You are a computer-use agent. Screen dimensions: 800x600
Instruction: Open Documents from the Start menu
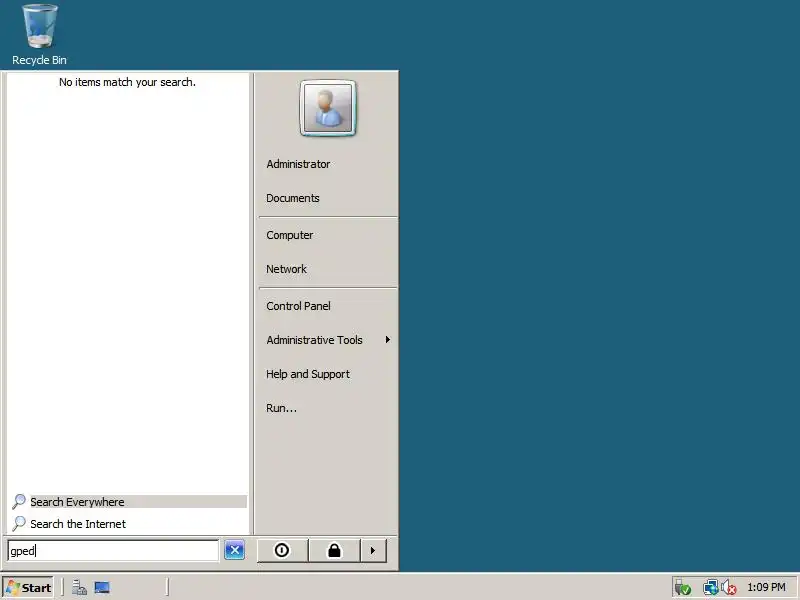point(293,198)
